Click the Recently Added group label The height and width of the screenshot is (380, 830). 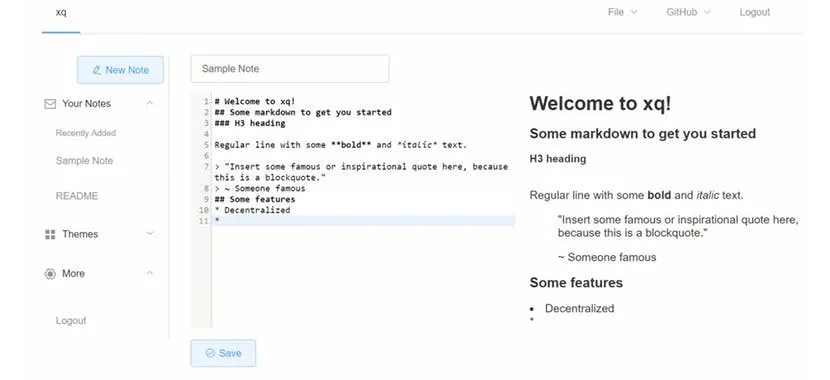pos(86,133)
